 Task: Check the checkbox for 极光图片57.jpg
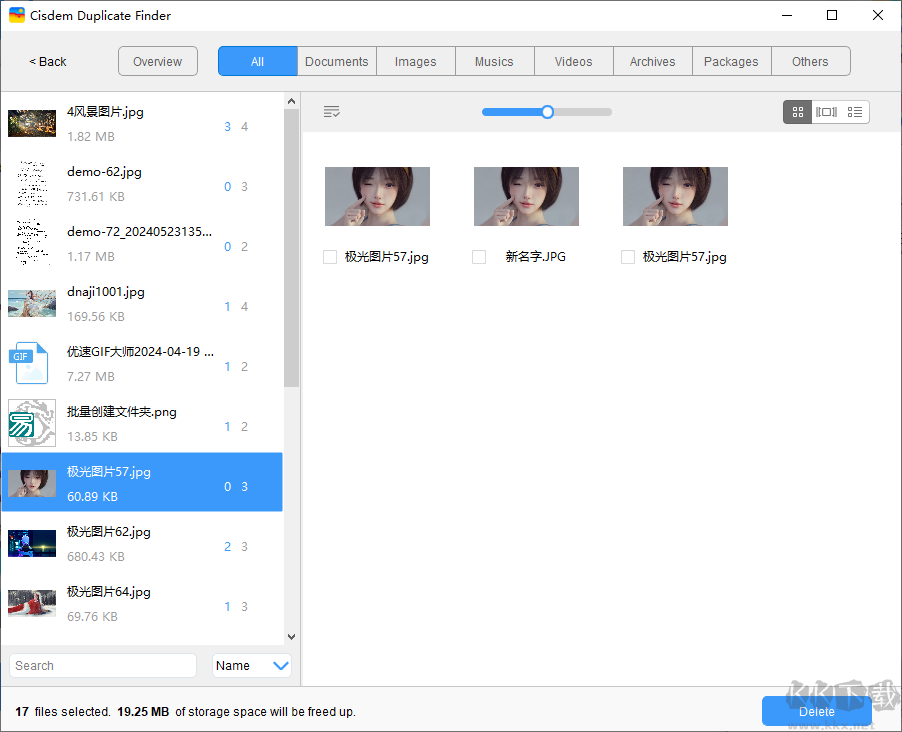coord(330,257)
